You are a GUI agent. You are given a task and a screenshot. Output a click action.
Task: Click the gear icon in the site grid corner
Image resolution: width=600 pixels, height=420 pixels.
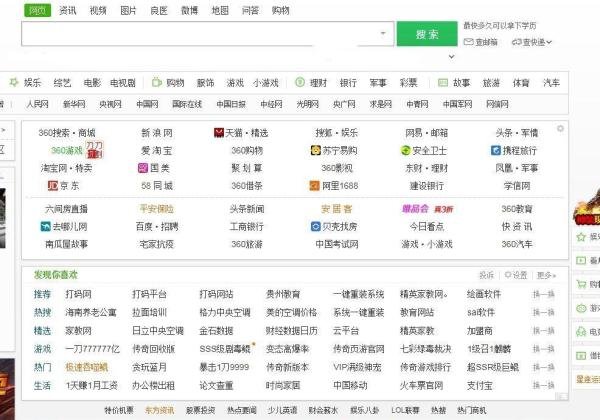pyautogui.click(x=560, y=129)
